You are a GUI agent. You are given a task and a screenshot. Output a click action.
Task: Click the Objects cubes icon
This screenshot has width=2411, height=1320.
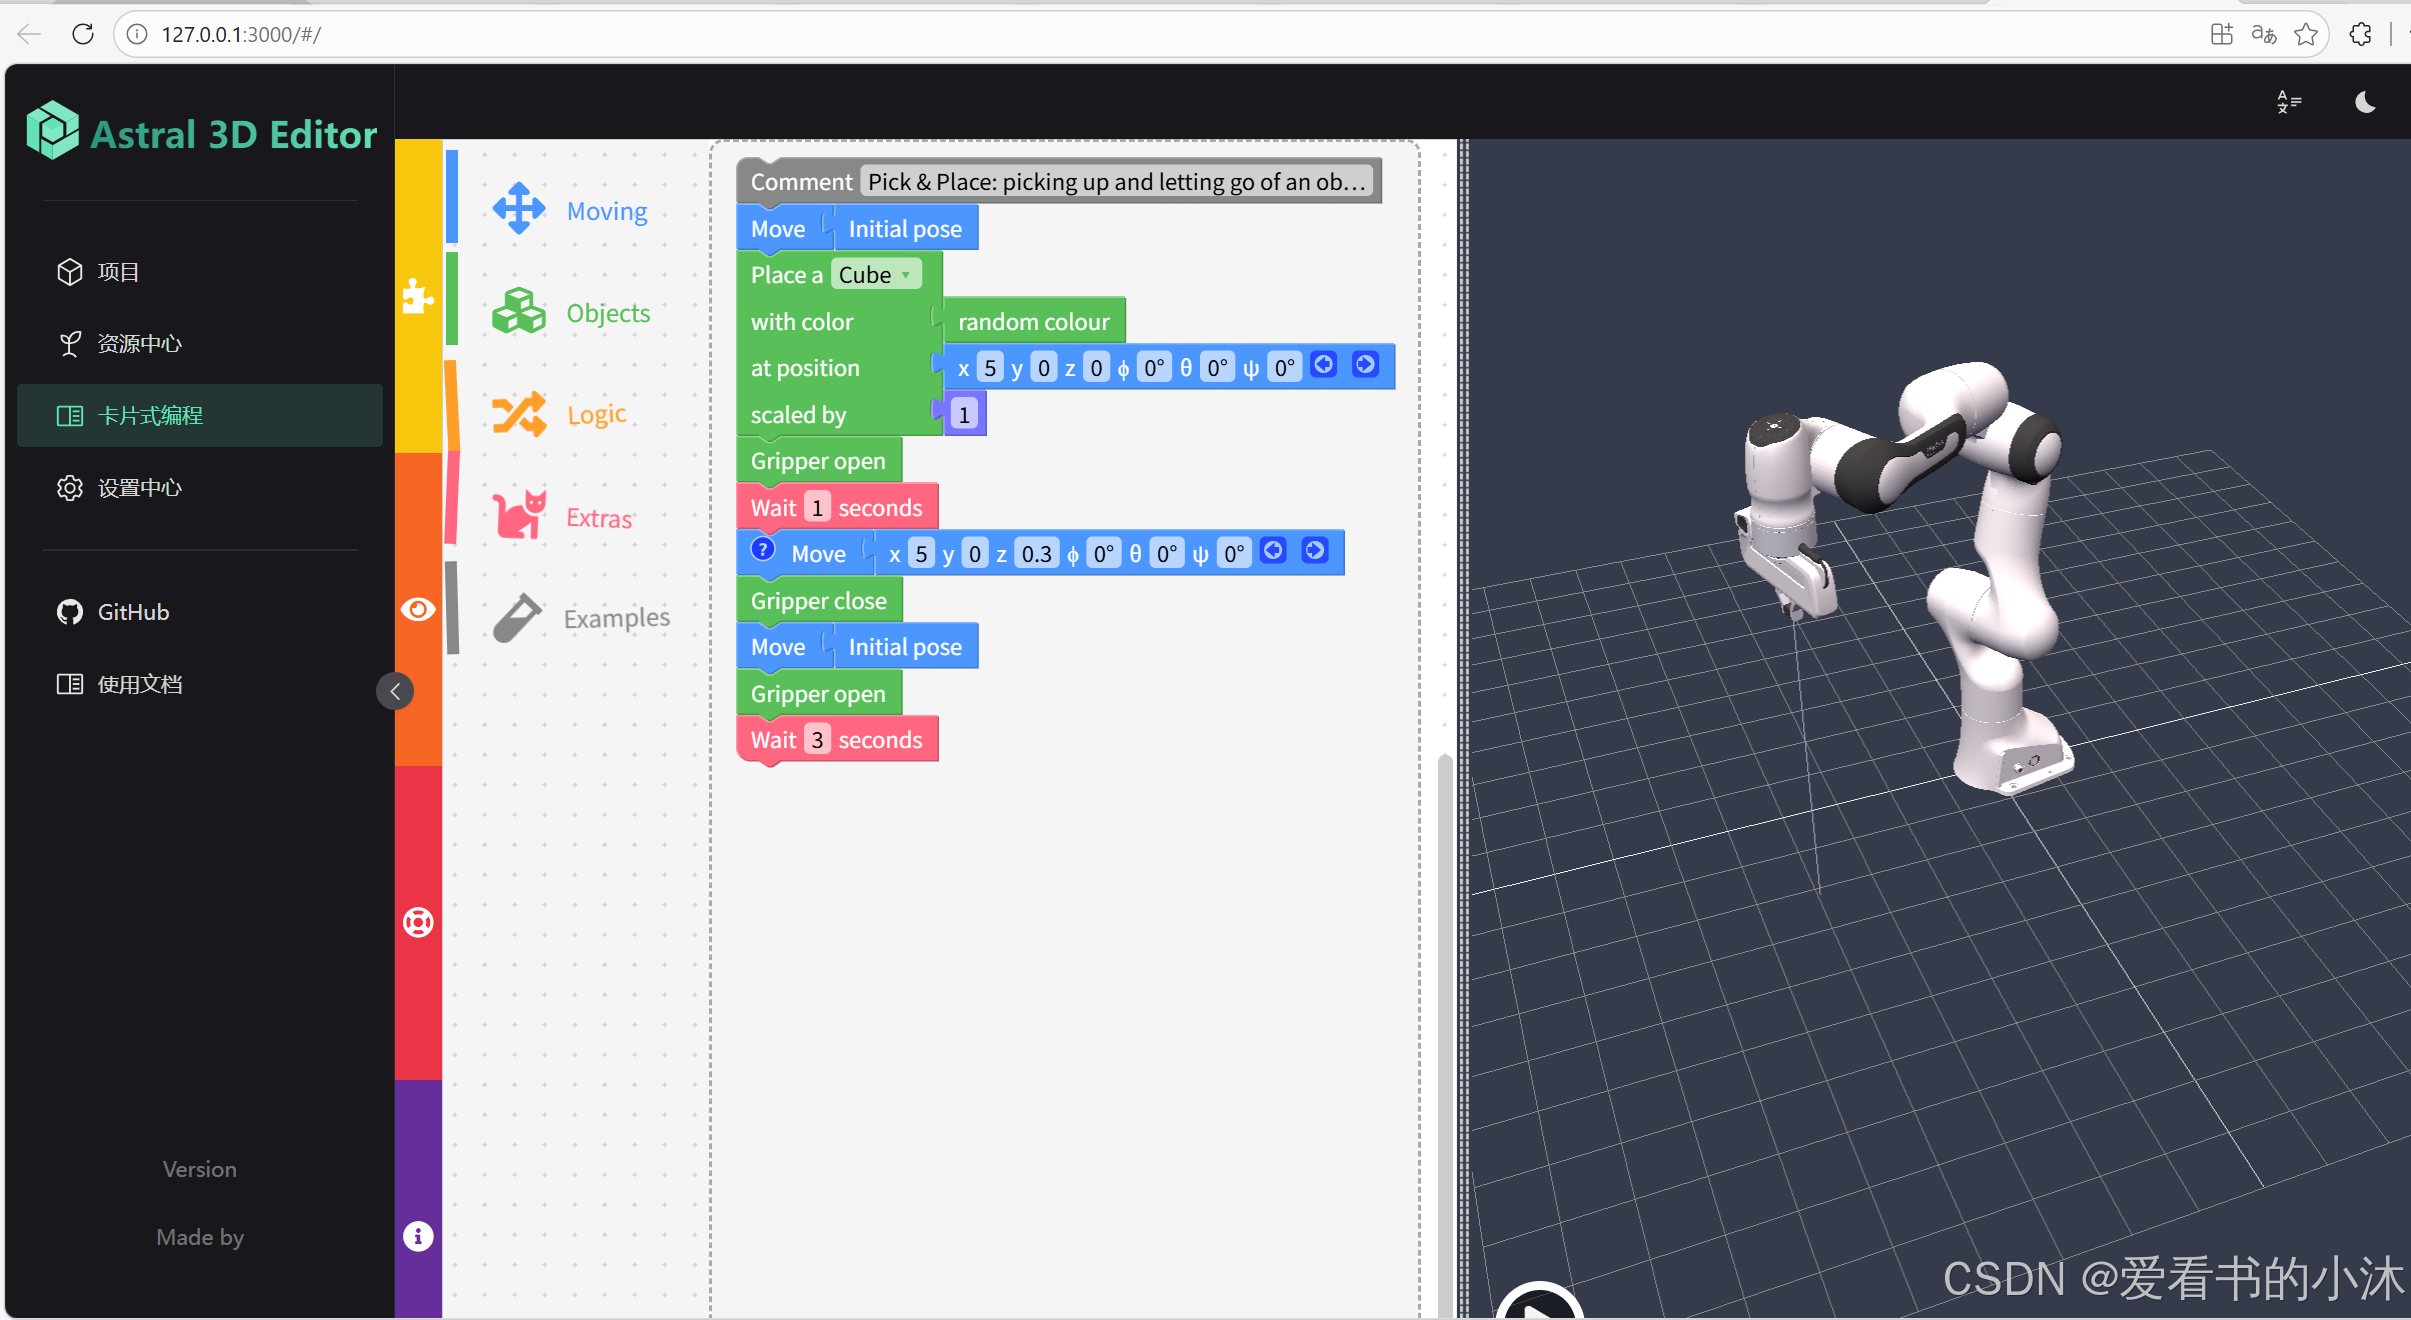tap(519, 311)
